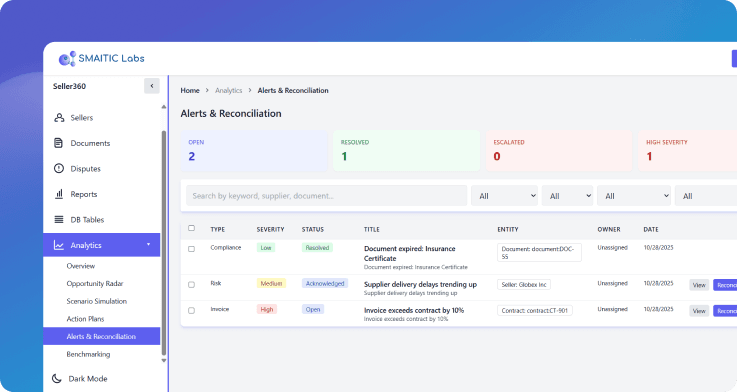Screen dimensions: 737x392
Task: Click the DB Tables list icon
Action: pos(59,220)
